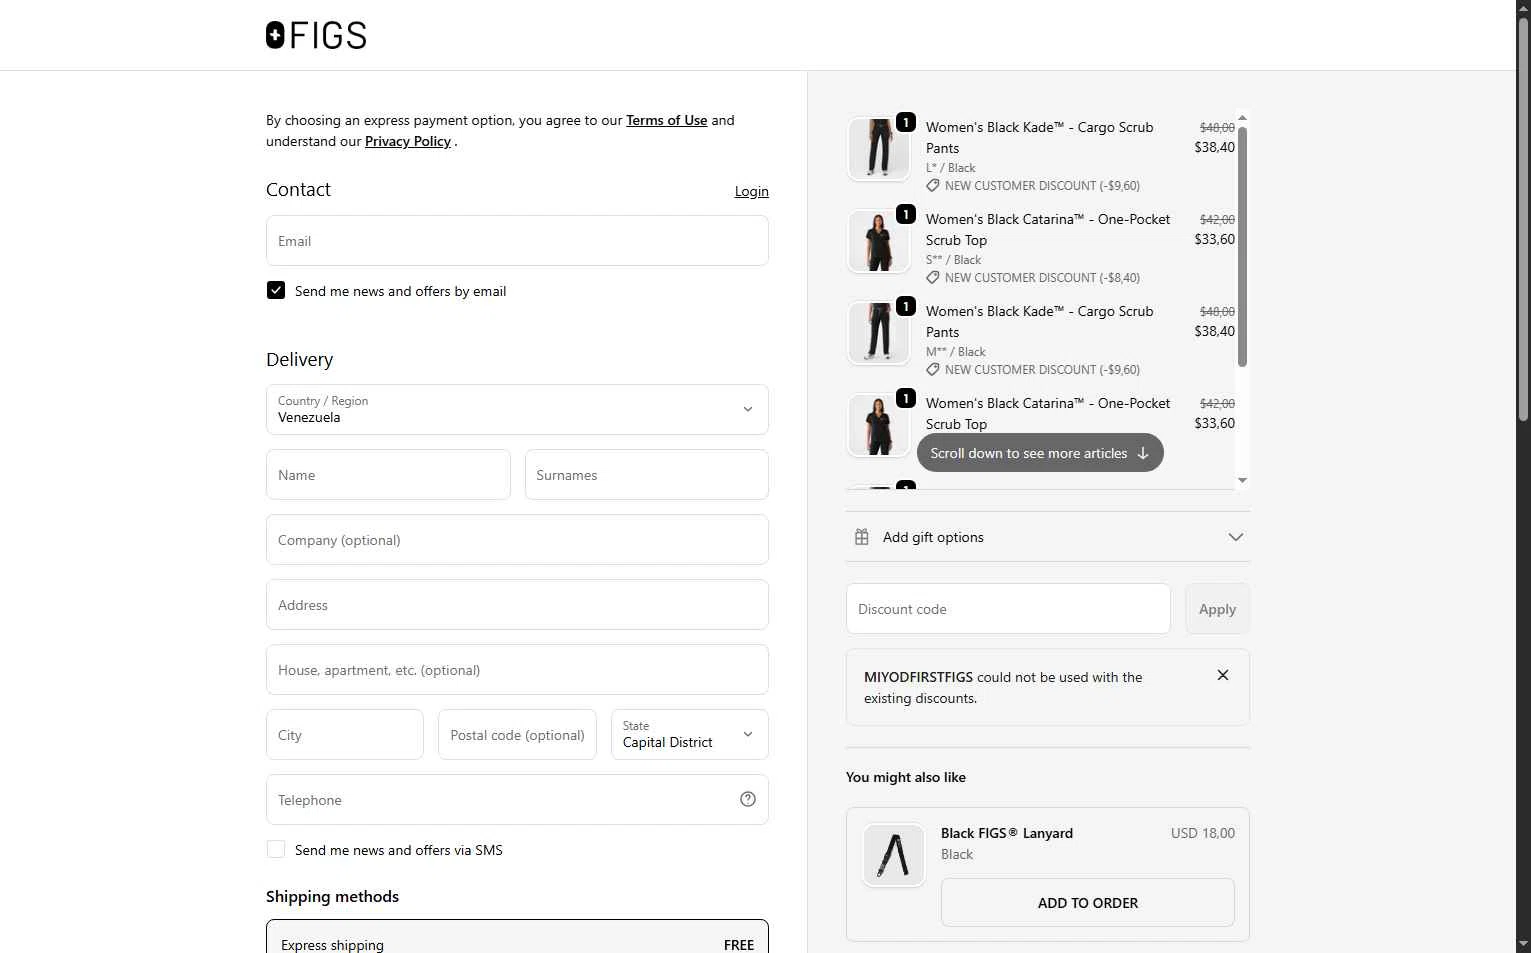Enable news and offers via SMS checkbox
1531x953 pixels.
coord(276,850)
